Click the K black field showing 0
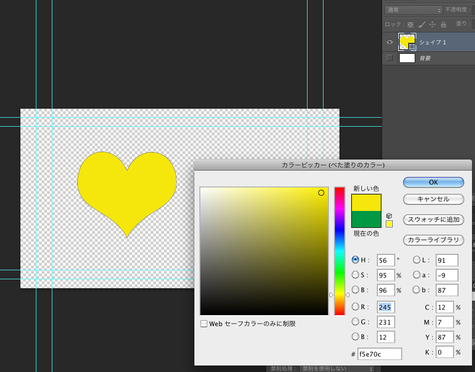 [445, 352]
